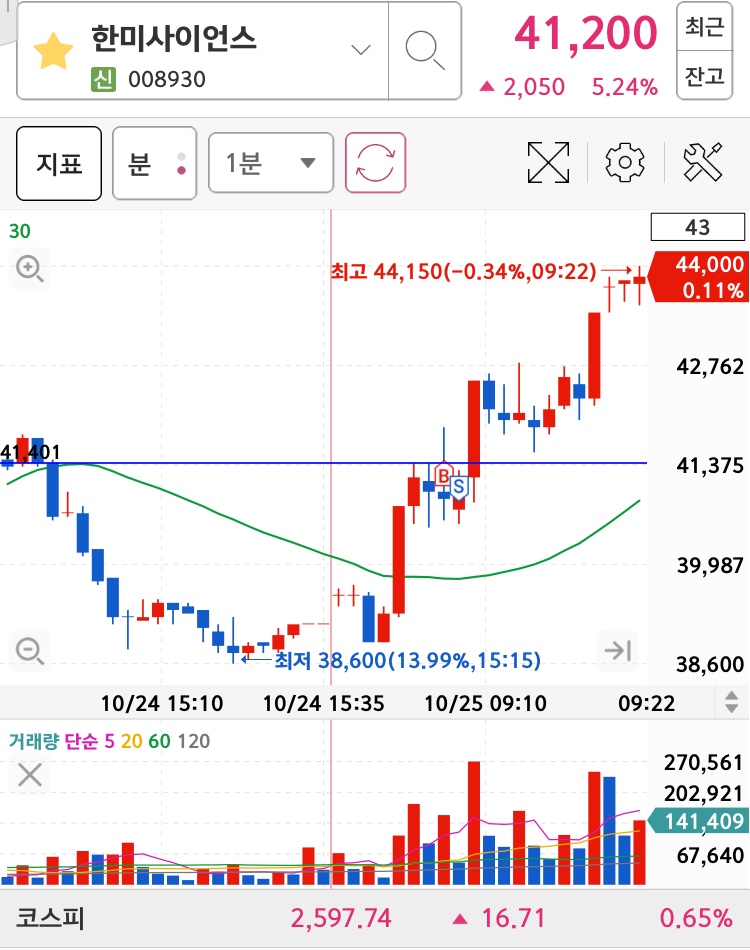
Task: Click the 거래량 단순 indicator label
Action: tap(53, 741)
